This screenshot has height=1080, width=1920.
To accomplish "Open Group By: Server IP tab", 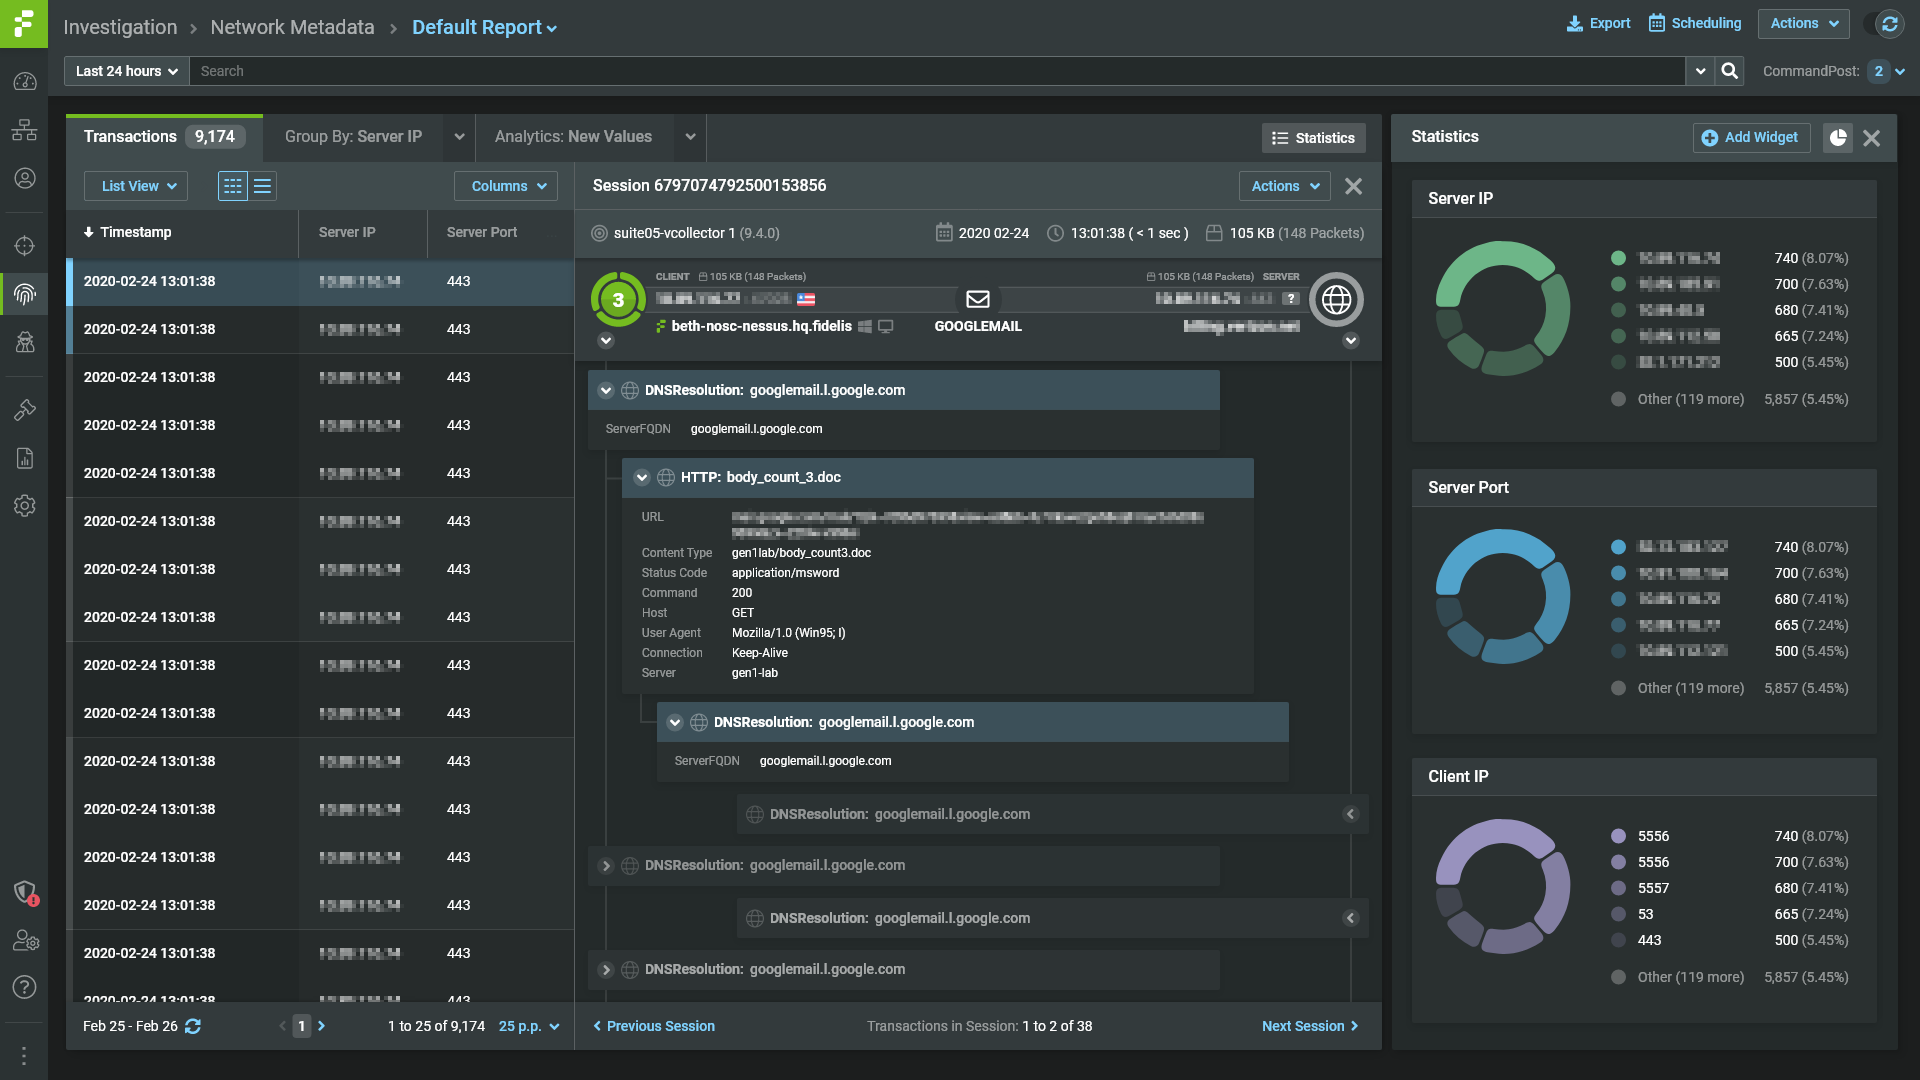I will pyautogui.click(x=353, y=137).
